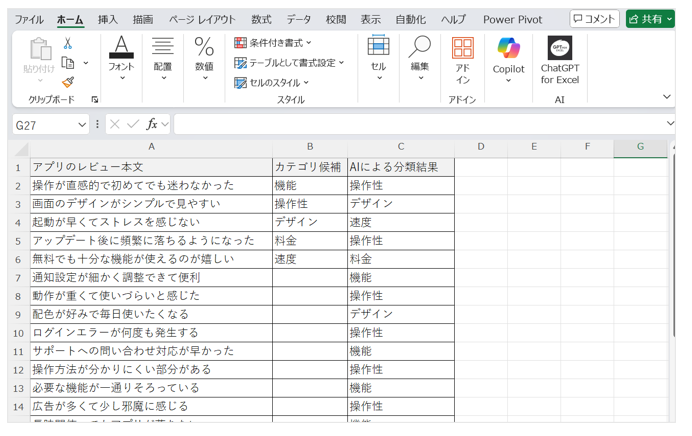Select row 7 header
The width and height of the screenshot is (692, 436).
(18, 278)
